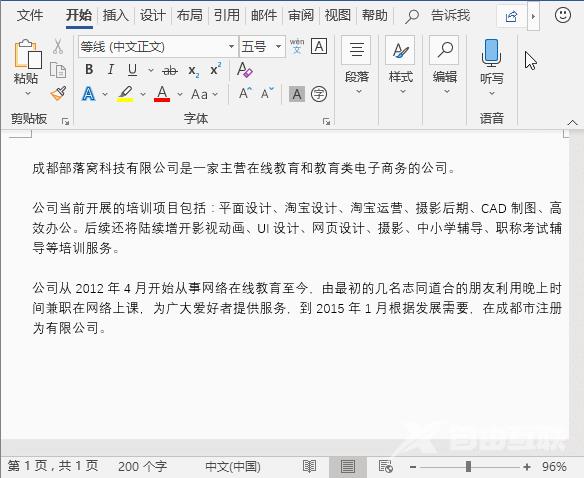584x478 pixels.
Task: Toggle Underline formatting
Action: (132, 70)
